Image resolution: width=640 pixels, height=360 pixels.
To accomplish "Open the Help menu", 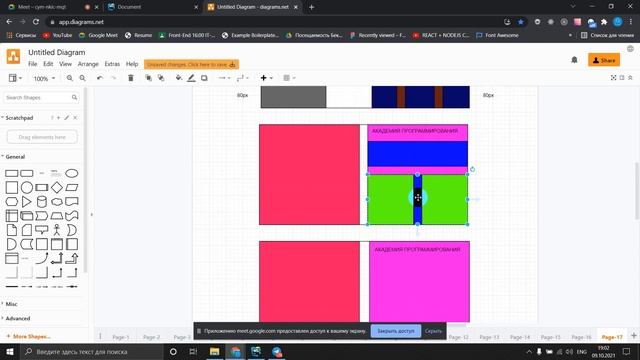I will tap(132, 64).
